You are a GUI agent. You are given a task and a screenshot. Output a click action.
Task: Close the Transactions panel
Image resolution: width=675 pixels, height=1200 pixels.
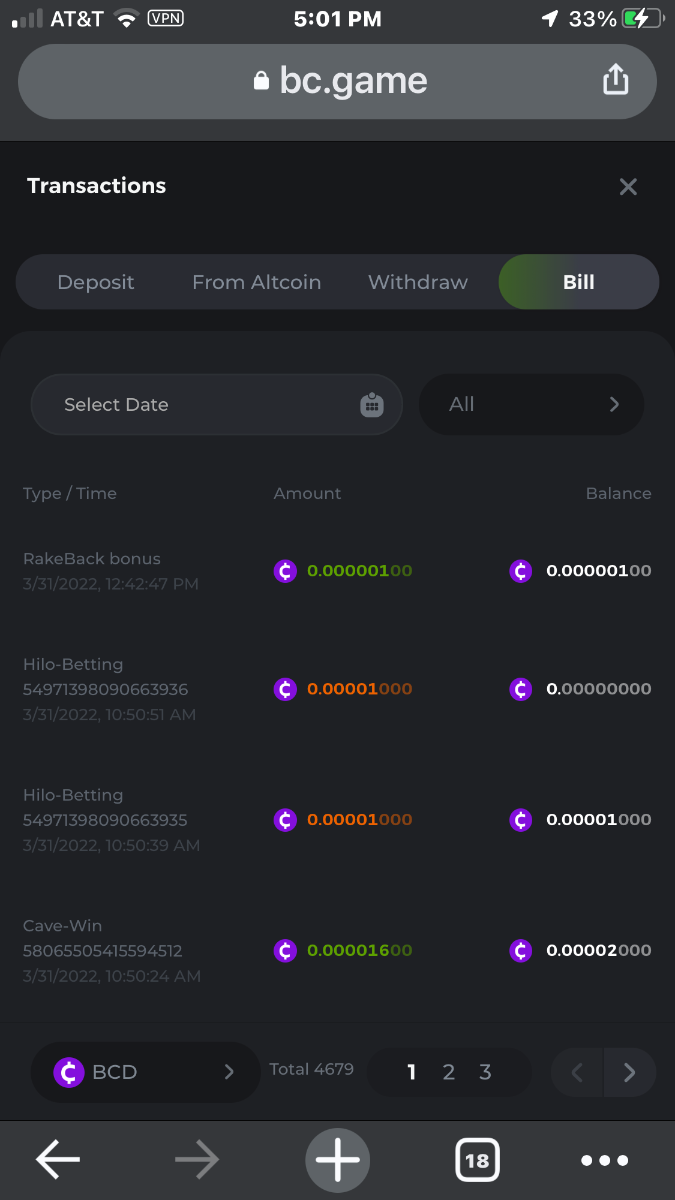pyautogui.click(x=628, y=187)
